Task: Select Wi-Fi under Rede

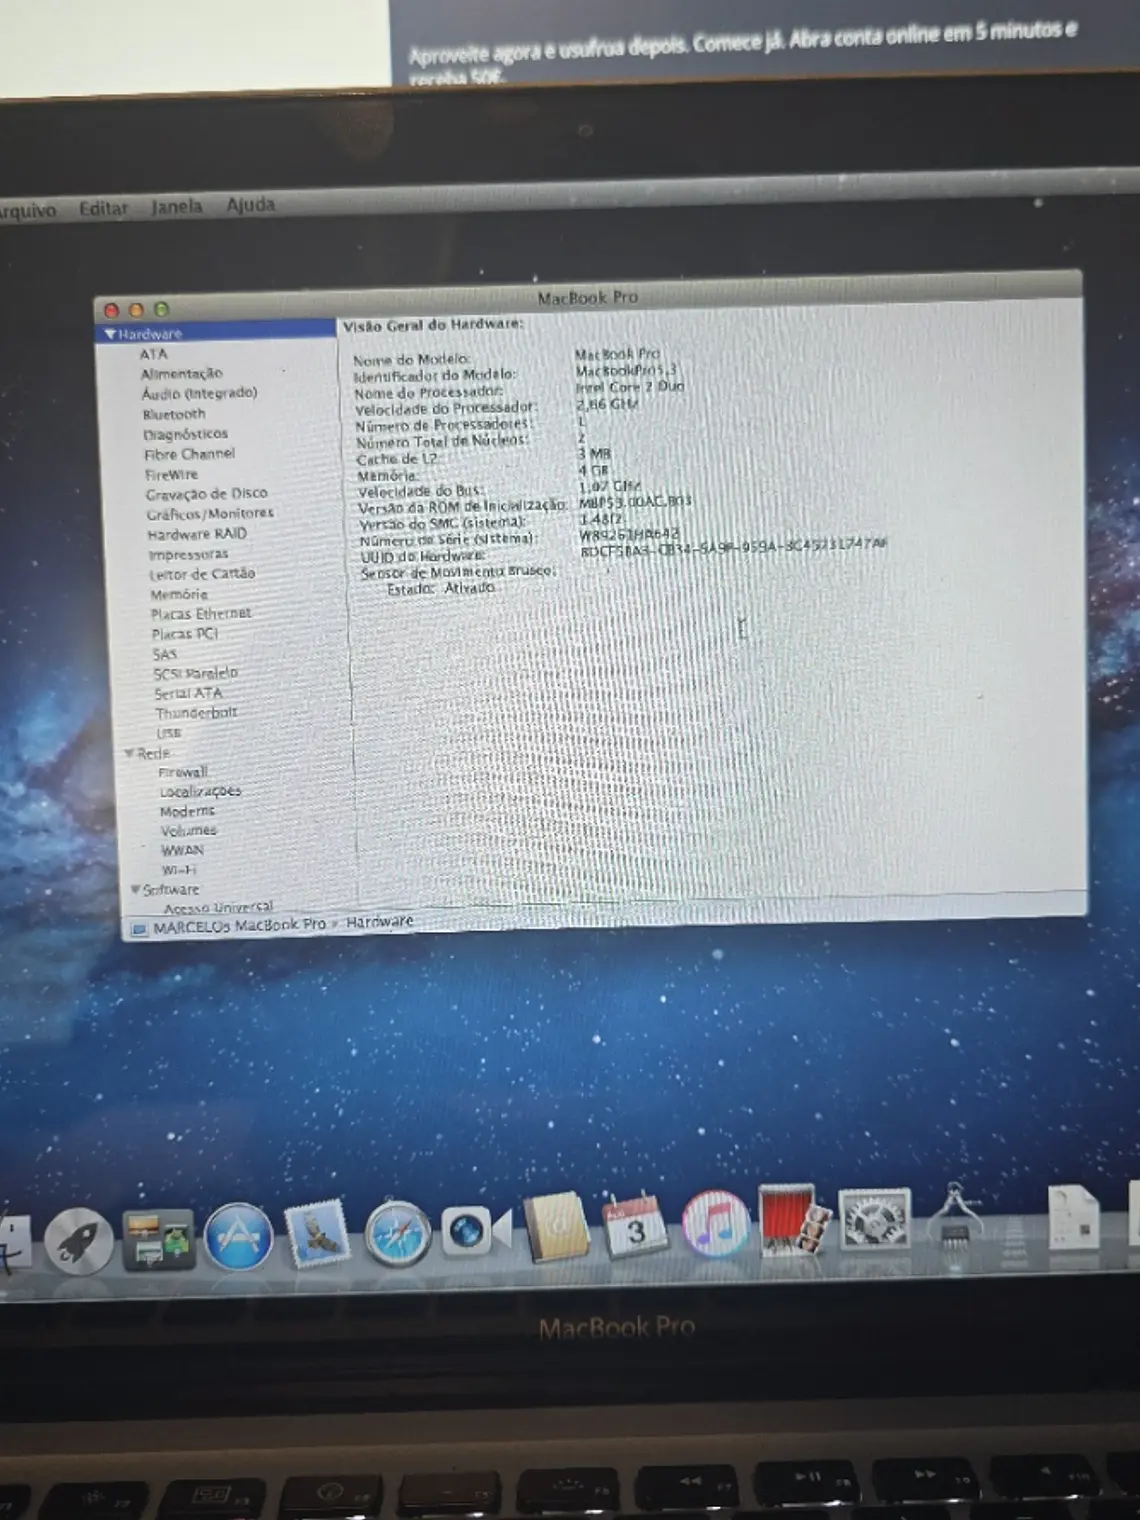Action: coord(179,870)
